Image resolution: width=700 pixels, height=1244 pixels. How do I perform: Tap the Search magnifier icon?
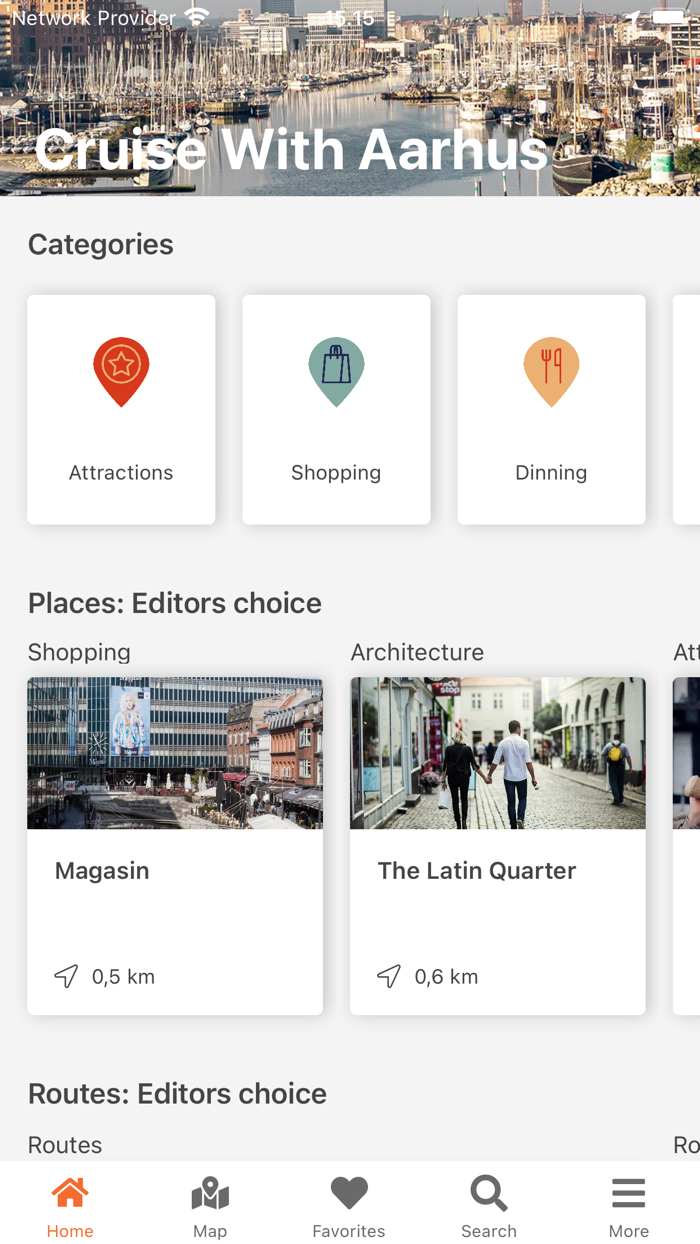tap(489, 1193)
